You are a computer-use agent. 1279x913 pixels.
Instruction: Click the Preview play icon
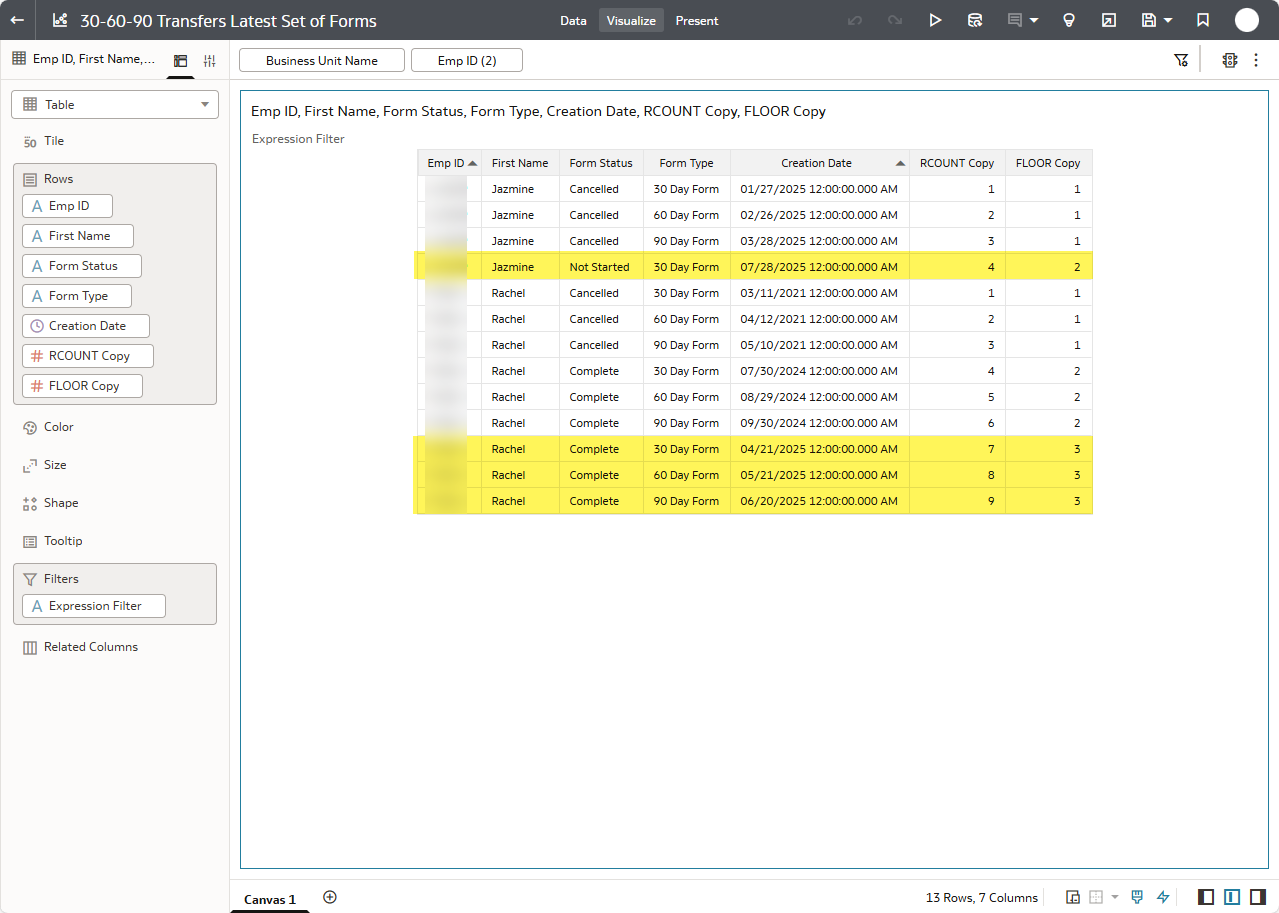tap(935, 20)
